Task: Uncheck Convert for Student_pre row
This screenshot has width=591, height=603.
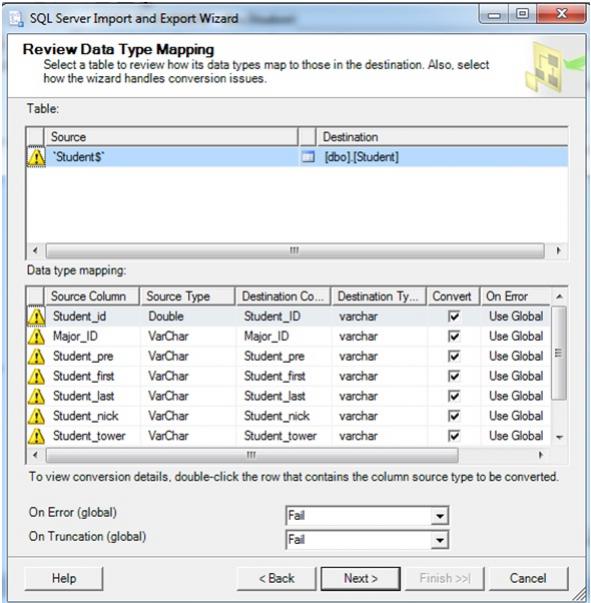Action: [x=454, y=356]
